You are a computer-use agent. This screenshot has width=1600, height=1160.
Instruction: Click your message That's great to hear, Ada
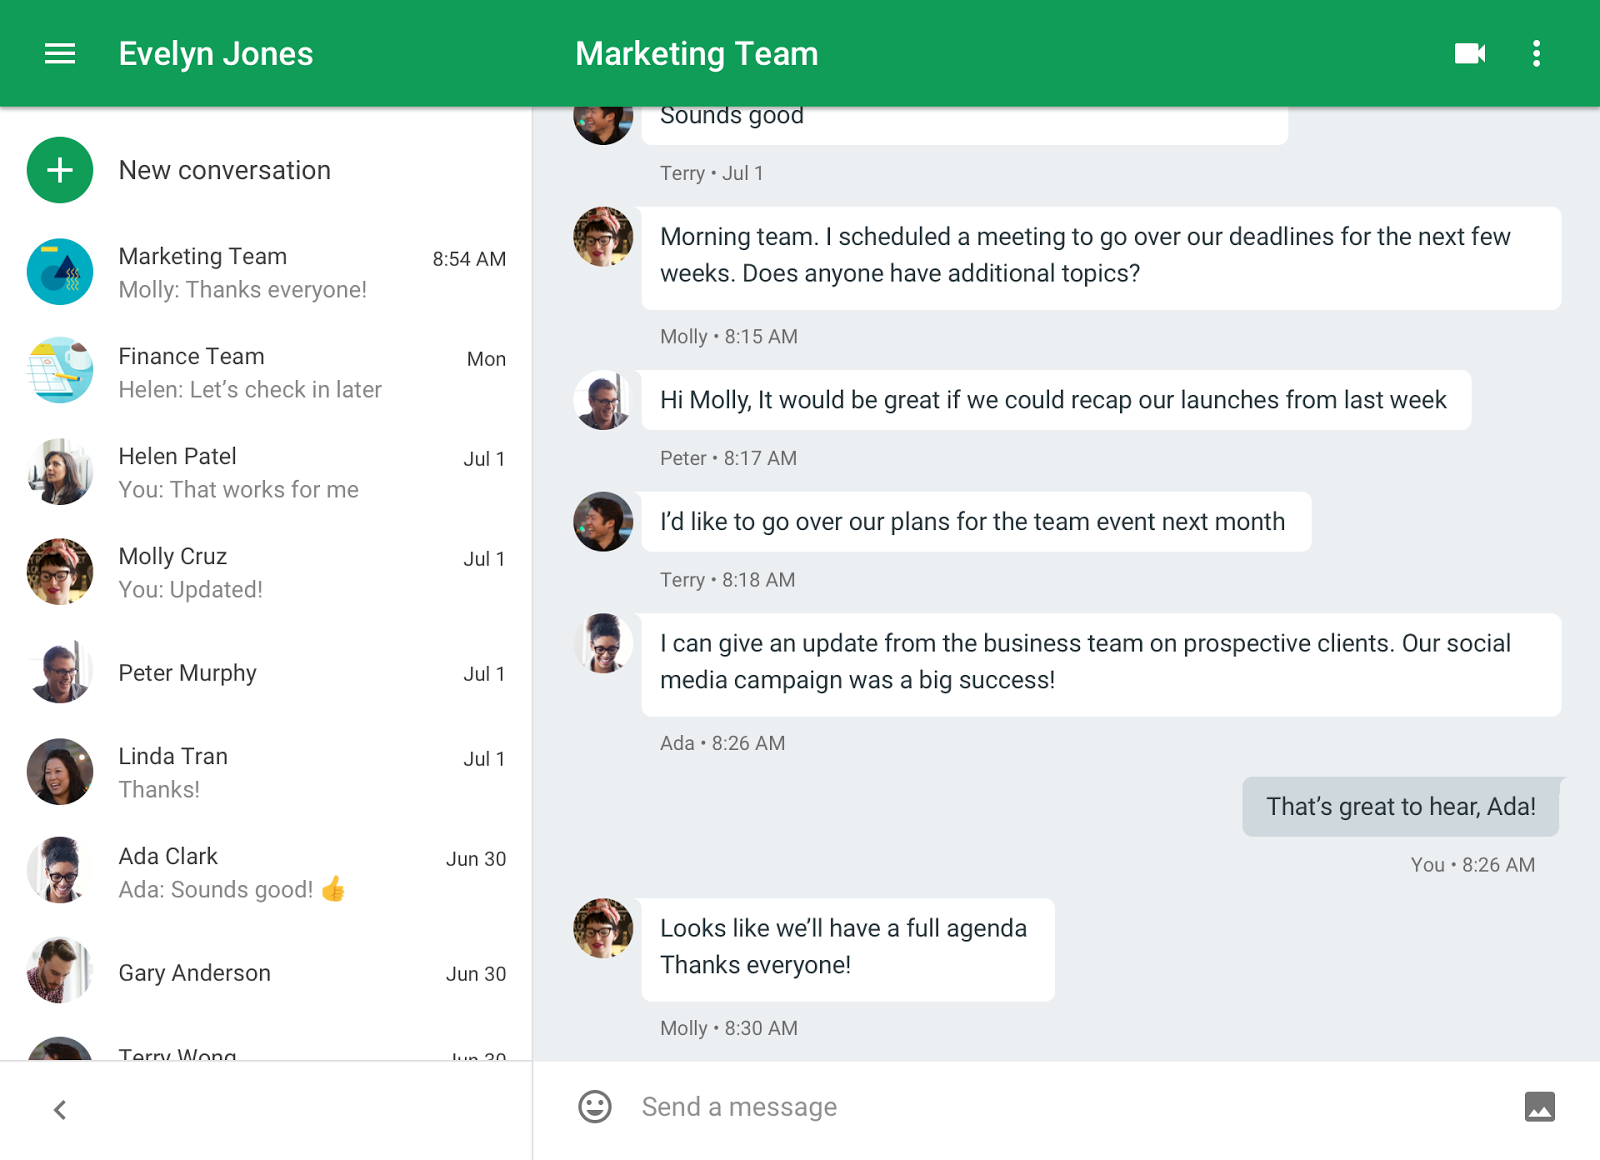pyautogui.click(x=1400, y=806)
